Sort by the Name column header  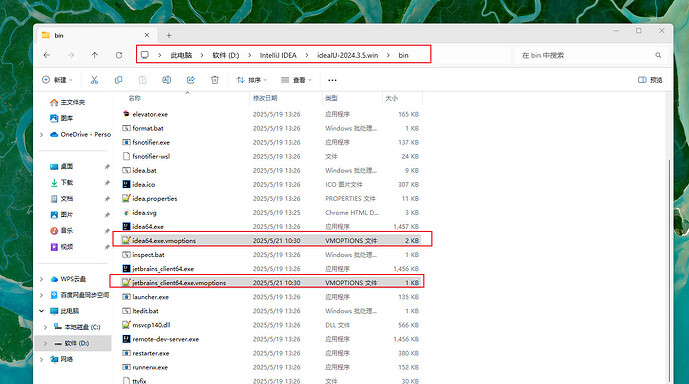[x=134, y=98]
